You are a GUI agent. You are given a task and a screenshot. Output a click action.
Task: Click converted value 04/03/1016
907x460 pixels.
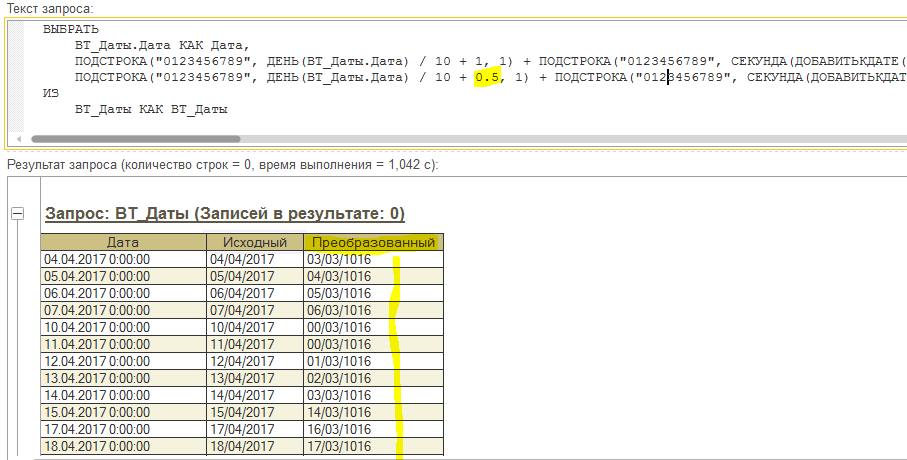tap(374, 276)
